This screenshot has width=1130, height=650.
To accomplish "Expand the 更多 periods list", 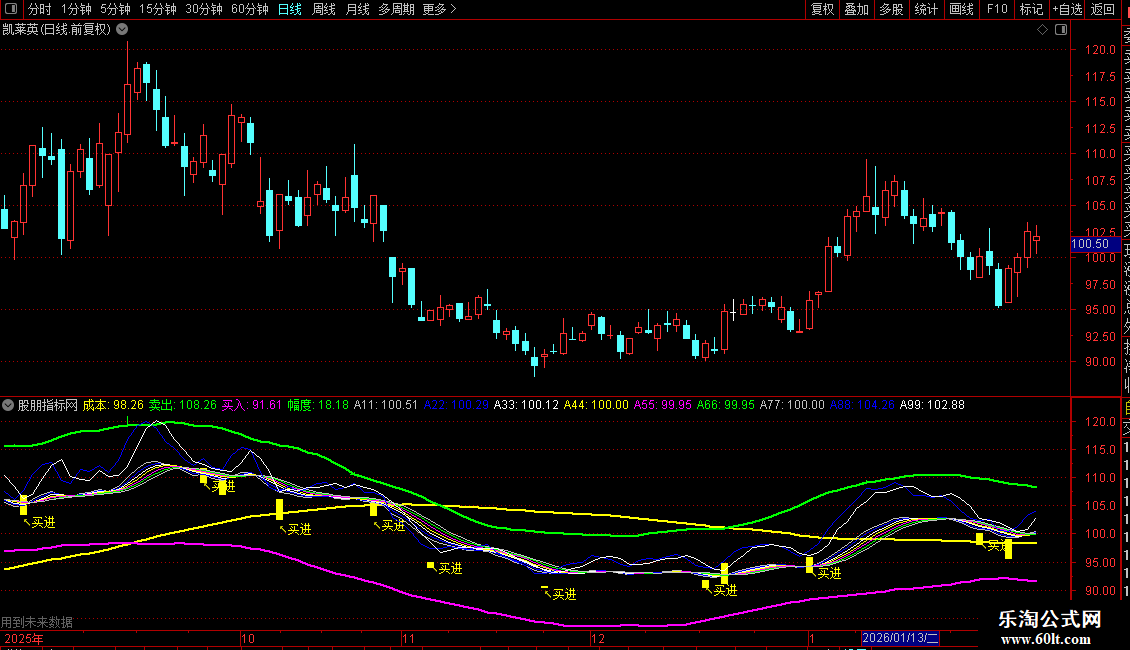I will click(x=439, y=9).
